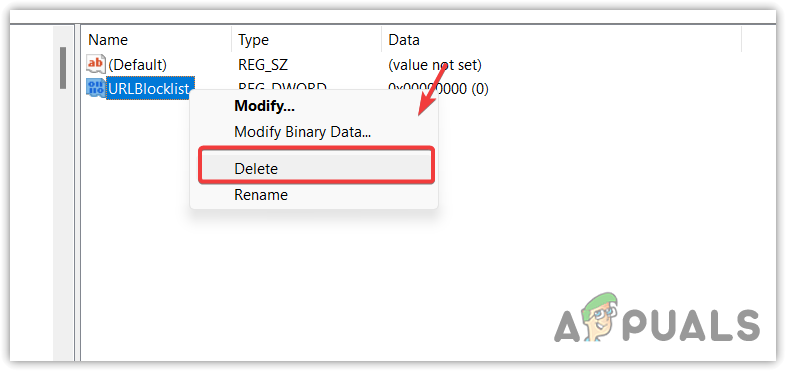
Task: Click the REG_SZ type cell
Action: coord(263,65)
